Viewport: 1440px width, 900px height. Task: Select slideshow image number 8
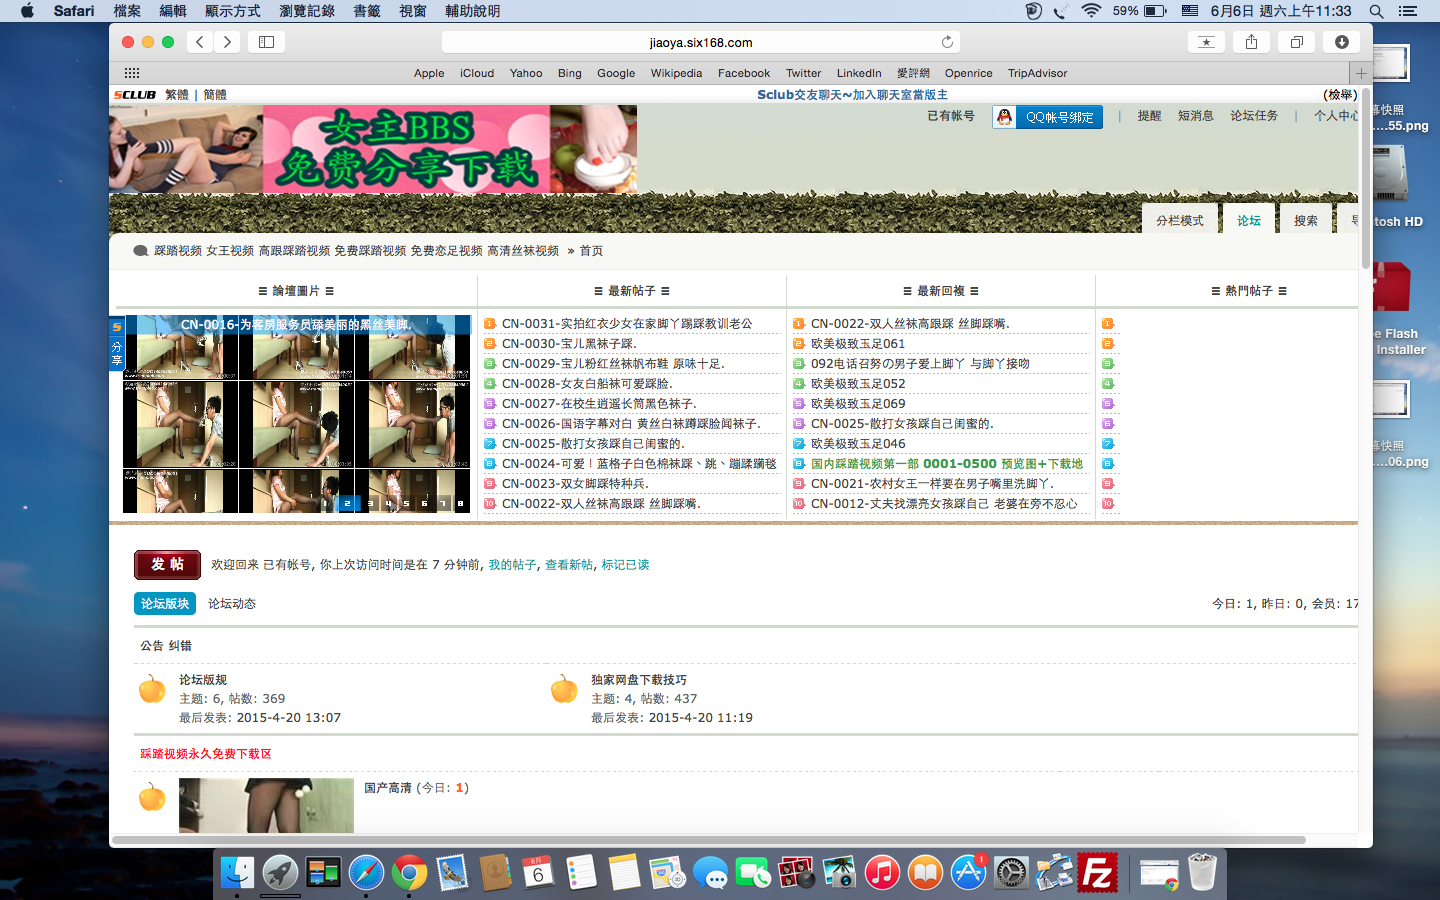pyautogui.click(x=461, y=504)
